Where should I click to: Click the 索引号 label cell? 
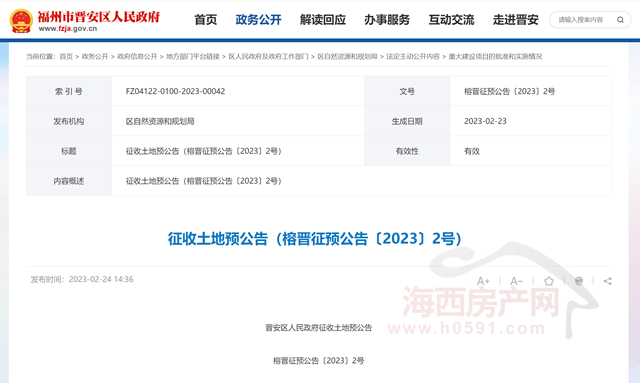(x=69, y=91)
